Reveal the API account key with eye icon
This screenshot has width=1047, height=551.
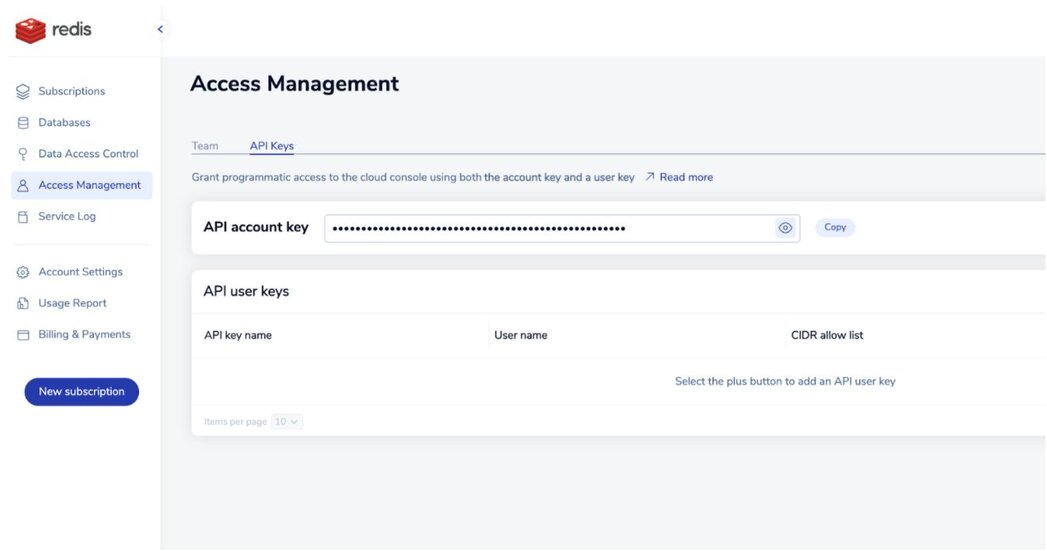tap(785, 228)
